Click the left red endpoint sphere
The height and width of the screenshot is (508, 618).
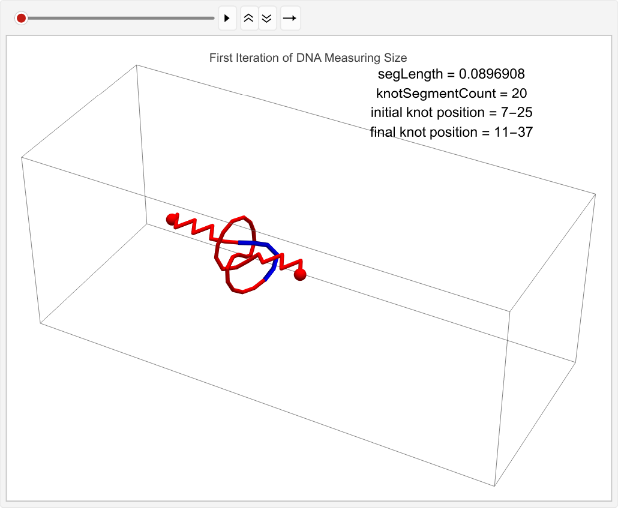[172, 219]
